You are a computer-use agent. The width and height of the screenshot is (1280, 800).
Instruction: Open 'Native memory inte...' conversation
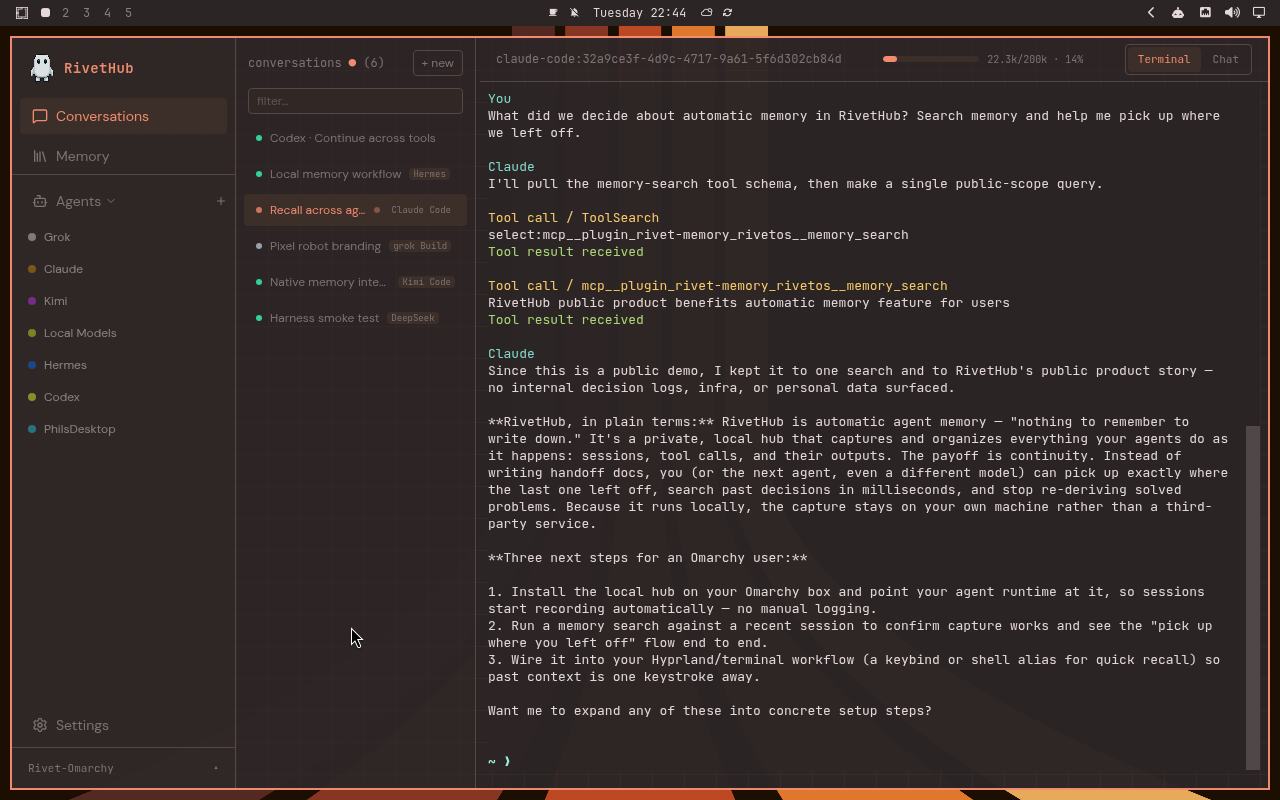point(355,282)
